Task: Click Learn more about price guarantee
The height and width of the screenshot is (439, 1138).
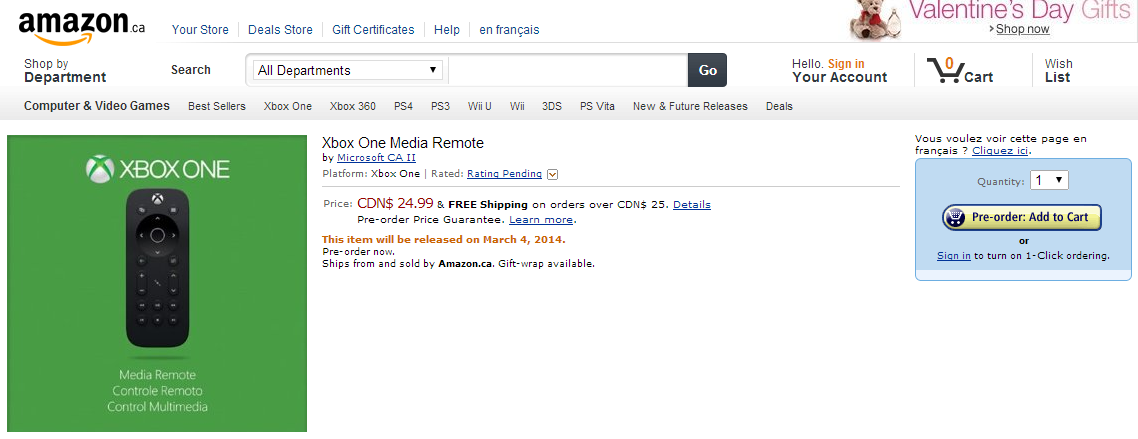Action: [541, 219]
